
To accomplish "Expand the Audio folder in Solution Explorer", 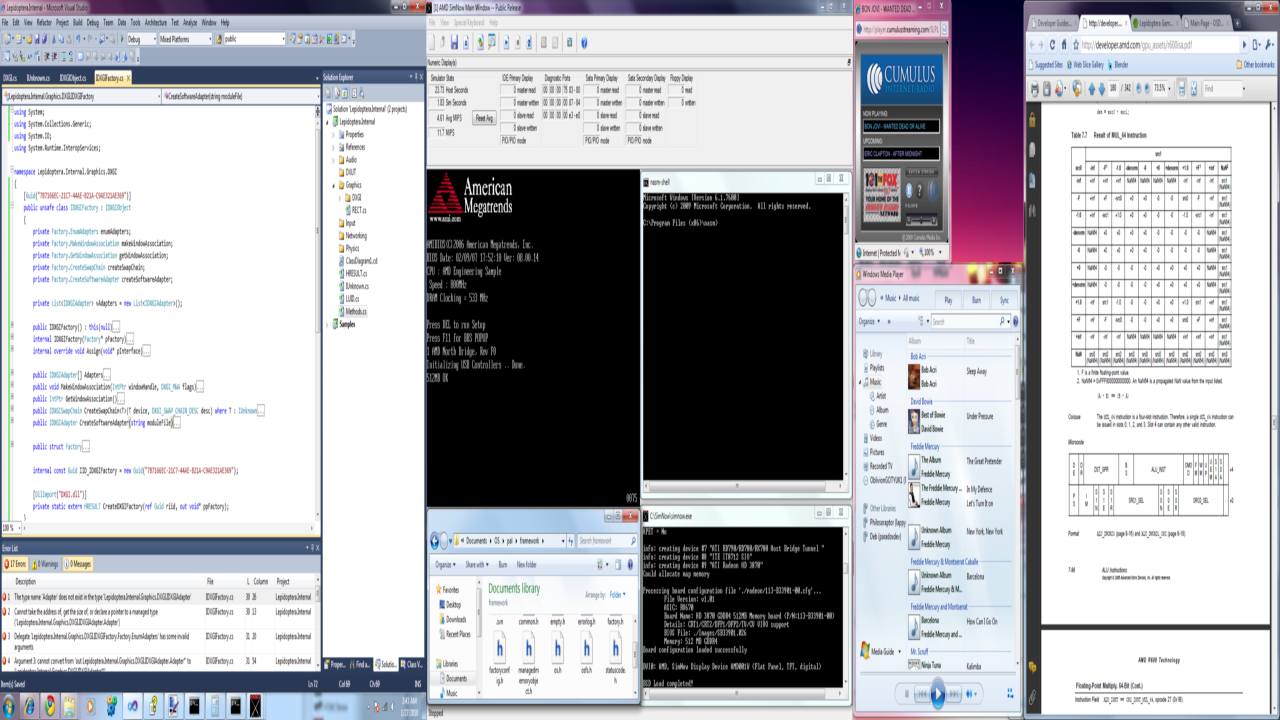I will [x=335, y=159].
